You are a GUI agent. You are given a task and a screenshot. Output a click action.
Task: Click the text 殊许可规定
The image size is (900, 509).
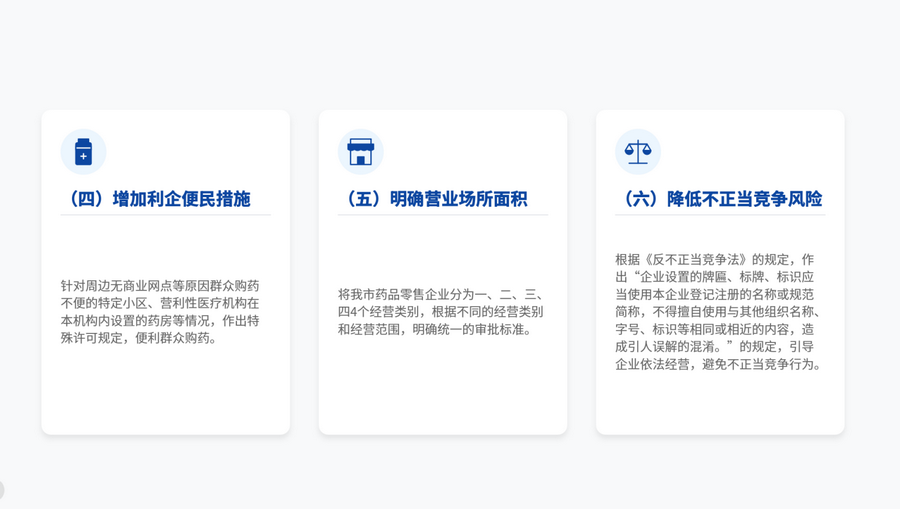pyautogui.click(x=90, y=338)
